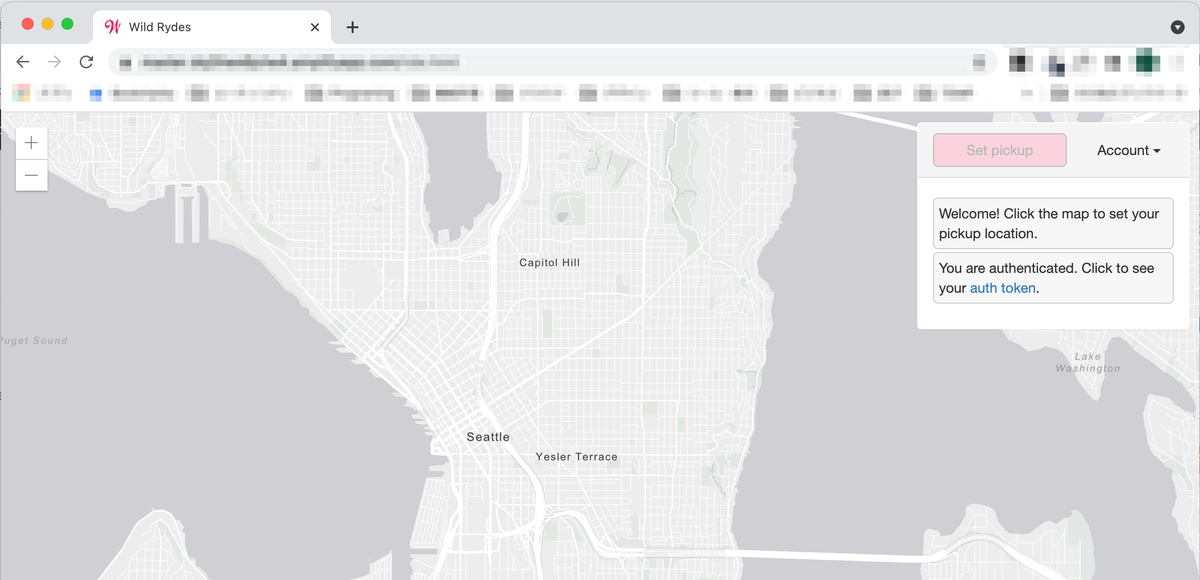Click the green macOS maximize button

click(x=67, y=24)
